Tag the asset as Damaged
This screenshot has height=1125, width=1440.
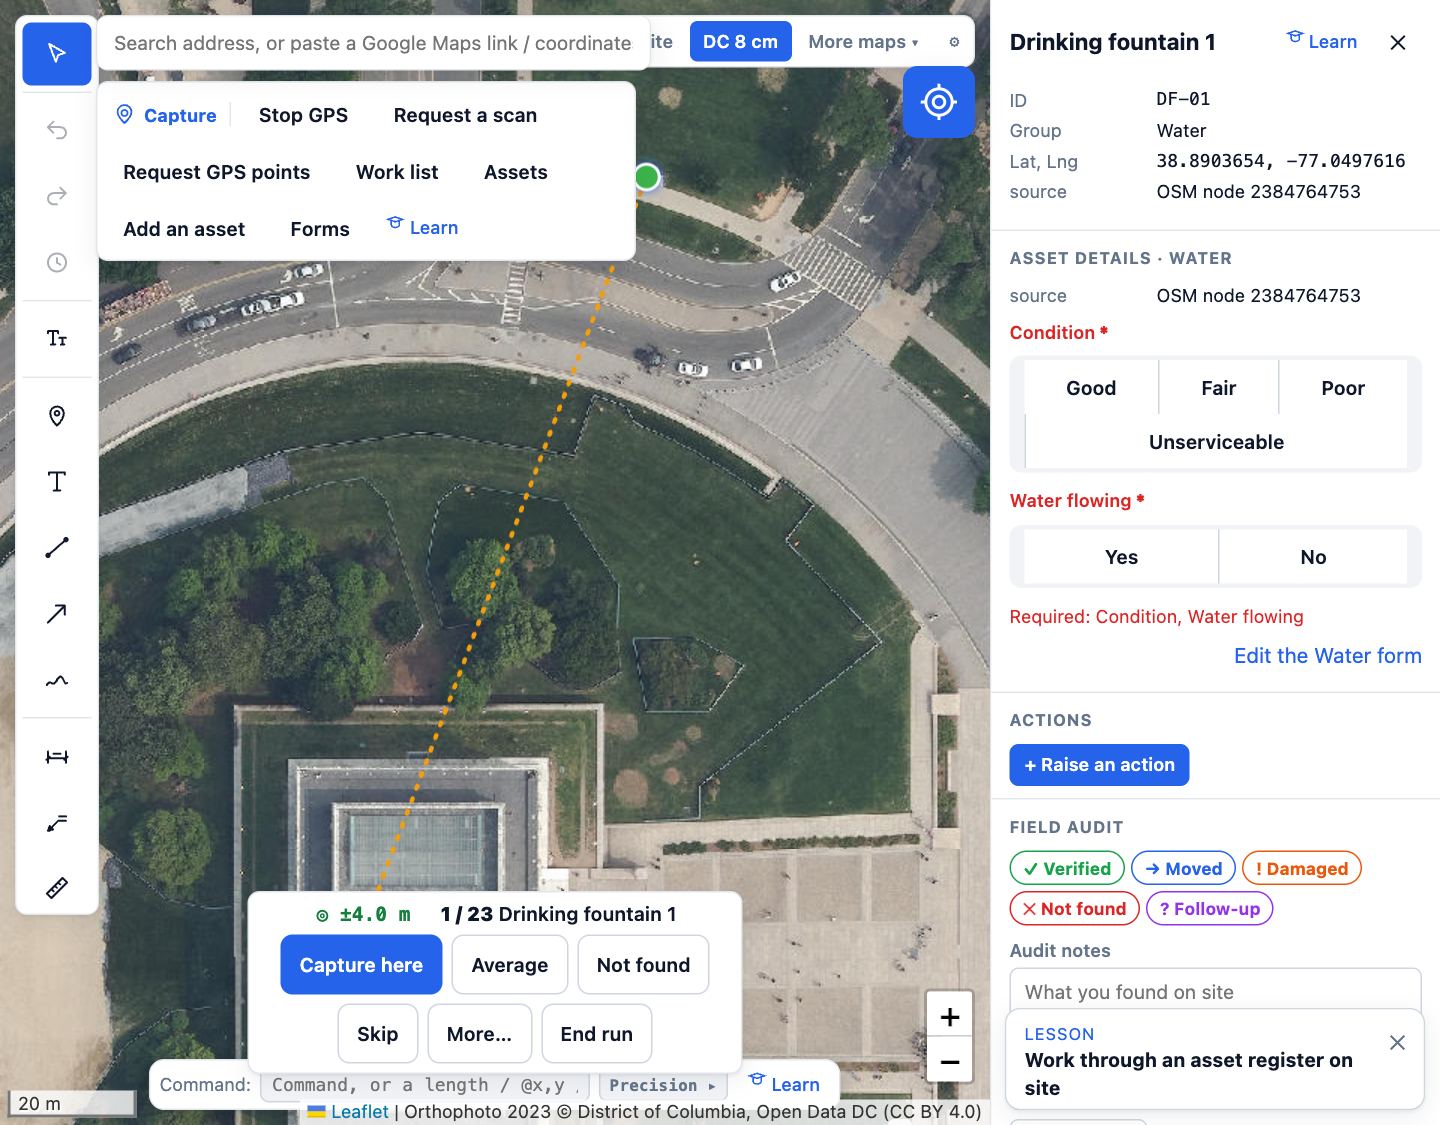pyautogui.click(x=1302, y=869)
